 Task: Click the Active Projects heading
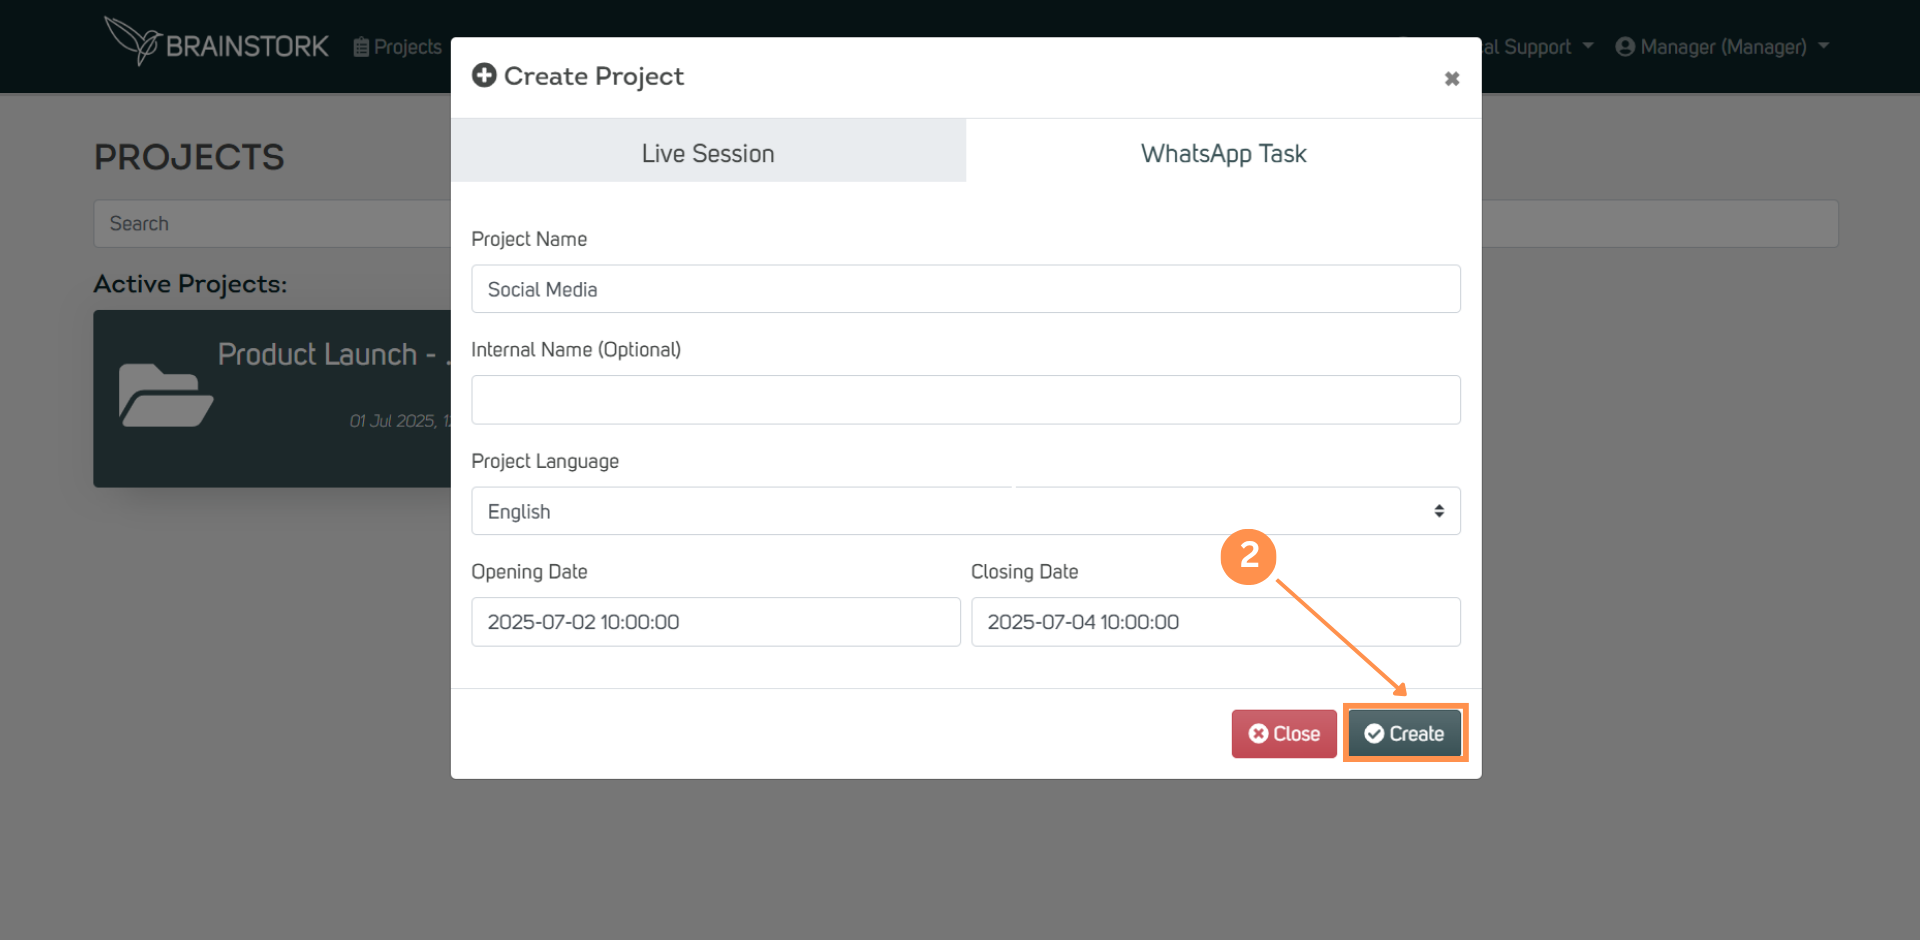point(190,284)
